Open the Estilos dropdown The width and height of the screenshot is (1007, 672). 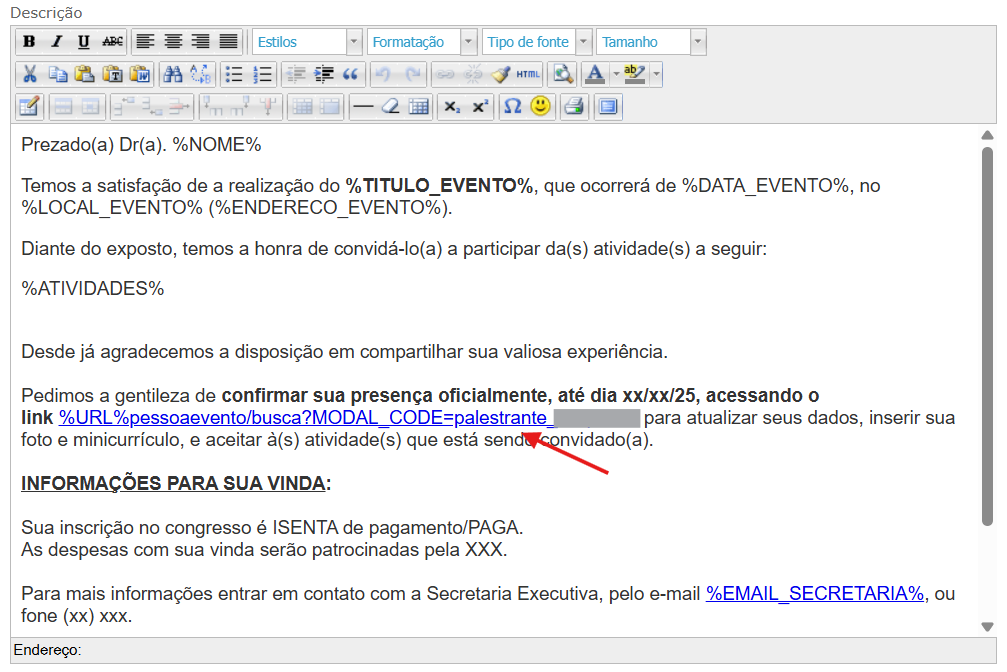(x=307, y=42)
